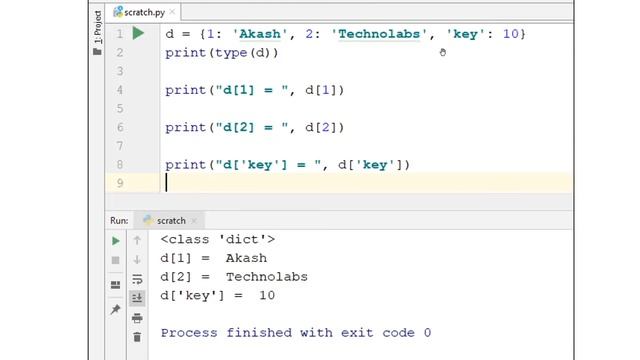This screenshot has width=640, height=360.
Task: Click the line number 4 in the gutter
Action: (x=120, y=90)
